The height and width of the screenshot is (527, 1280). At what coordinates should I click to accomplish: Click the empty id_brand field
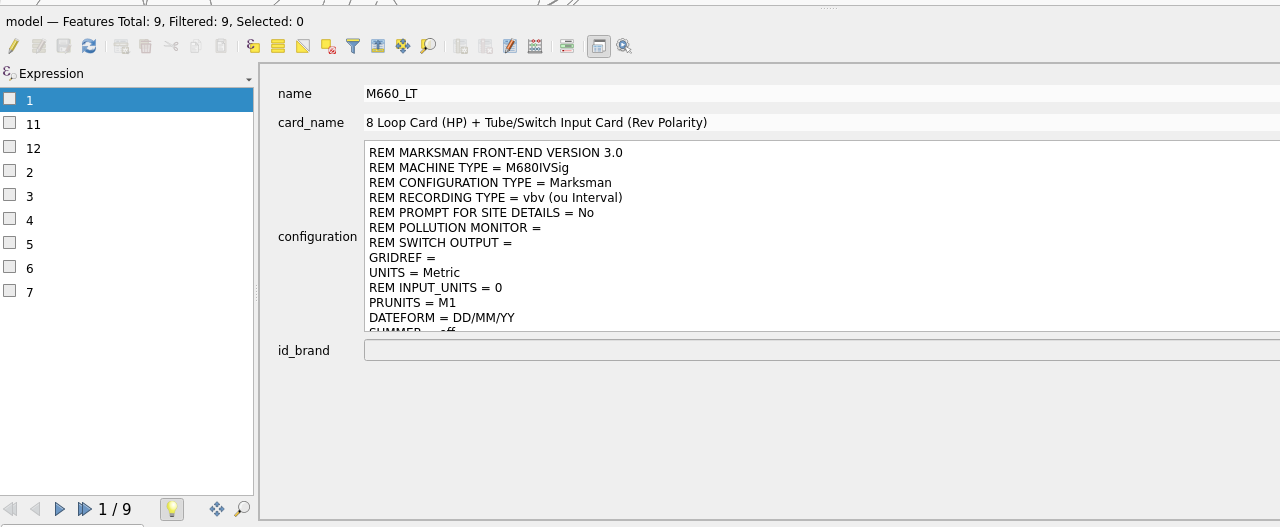click(x=822, y=350)
